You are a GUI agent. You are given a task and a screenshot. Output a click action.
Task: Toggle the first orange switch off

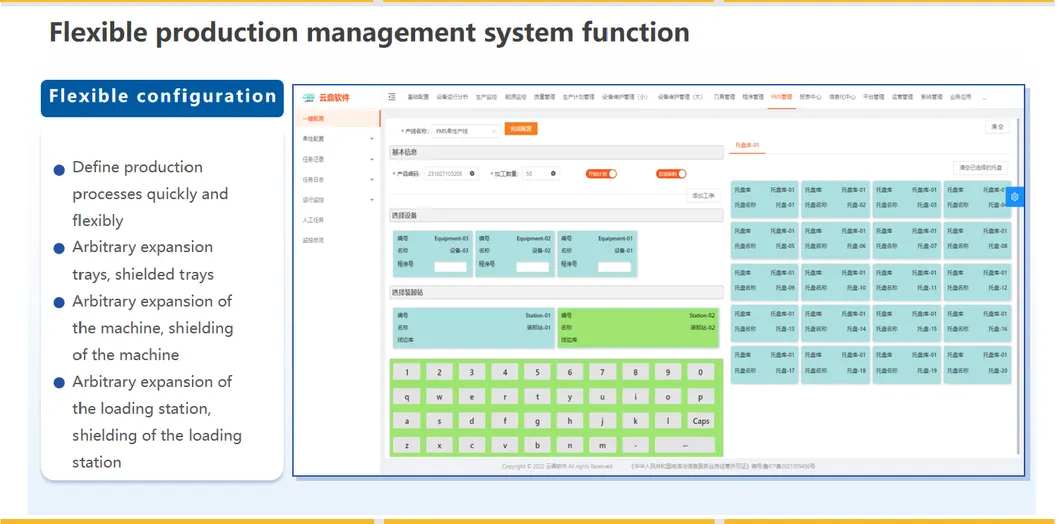coord(601,173)
